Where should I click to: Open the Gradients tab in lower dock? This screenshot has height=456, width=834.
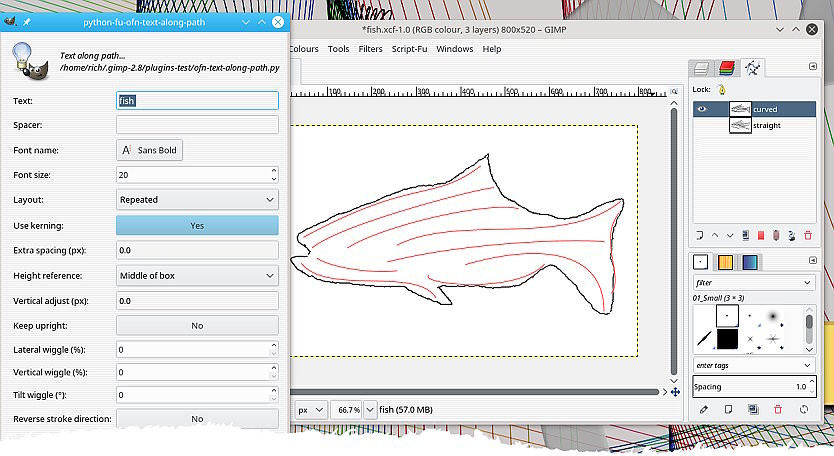point(750,262)
